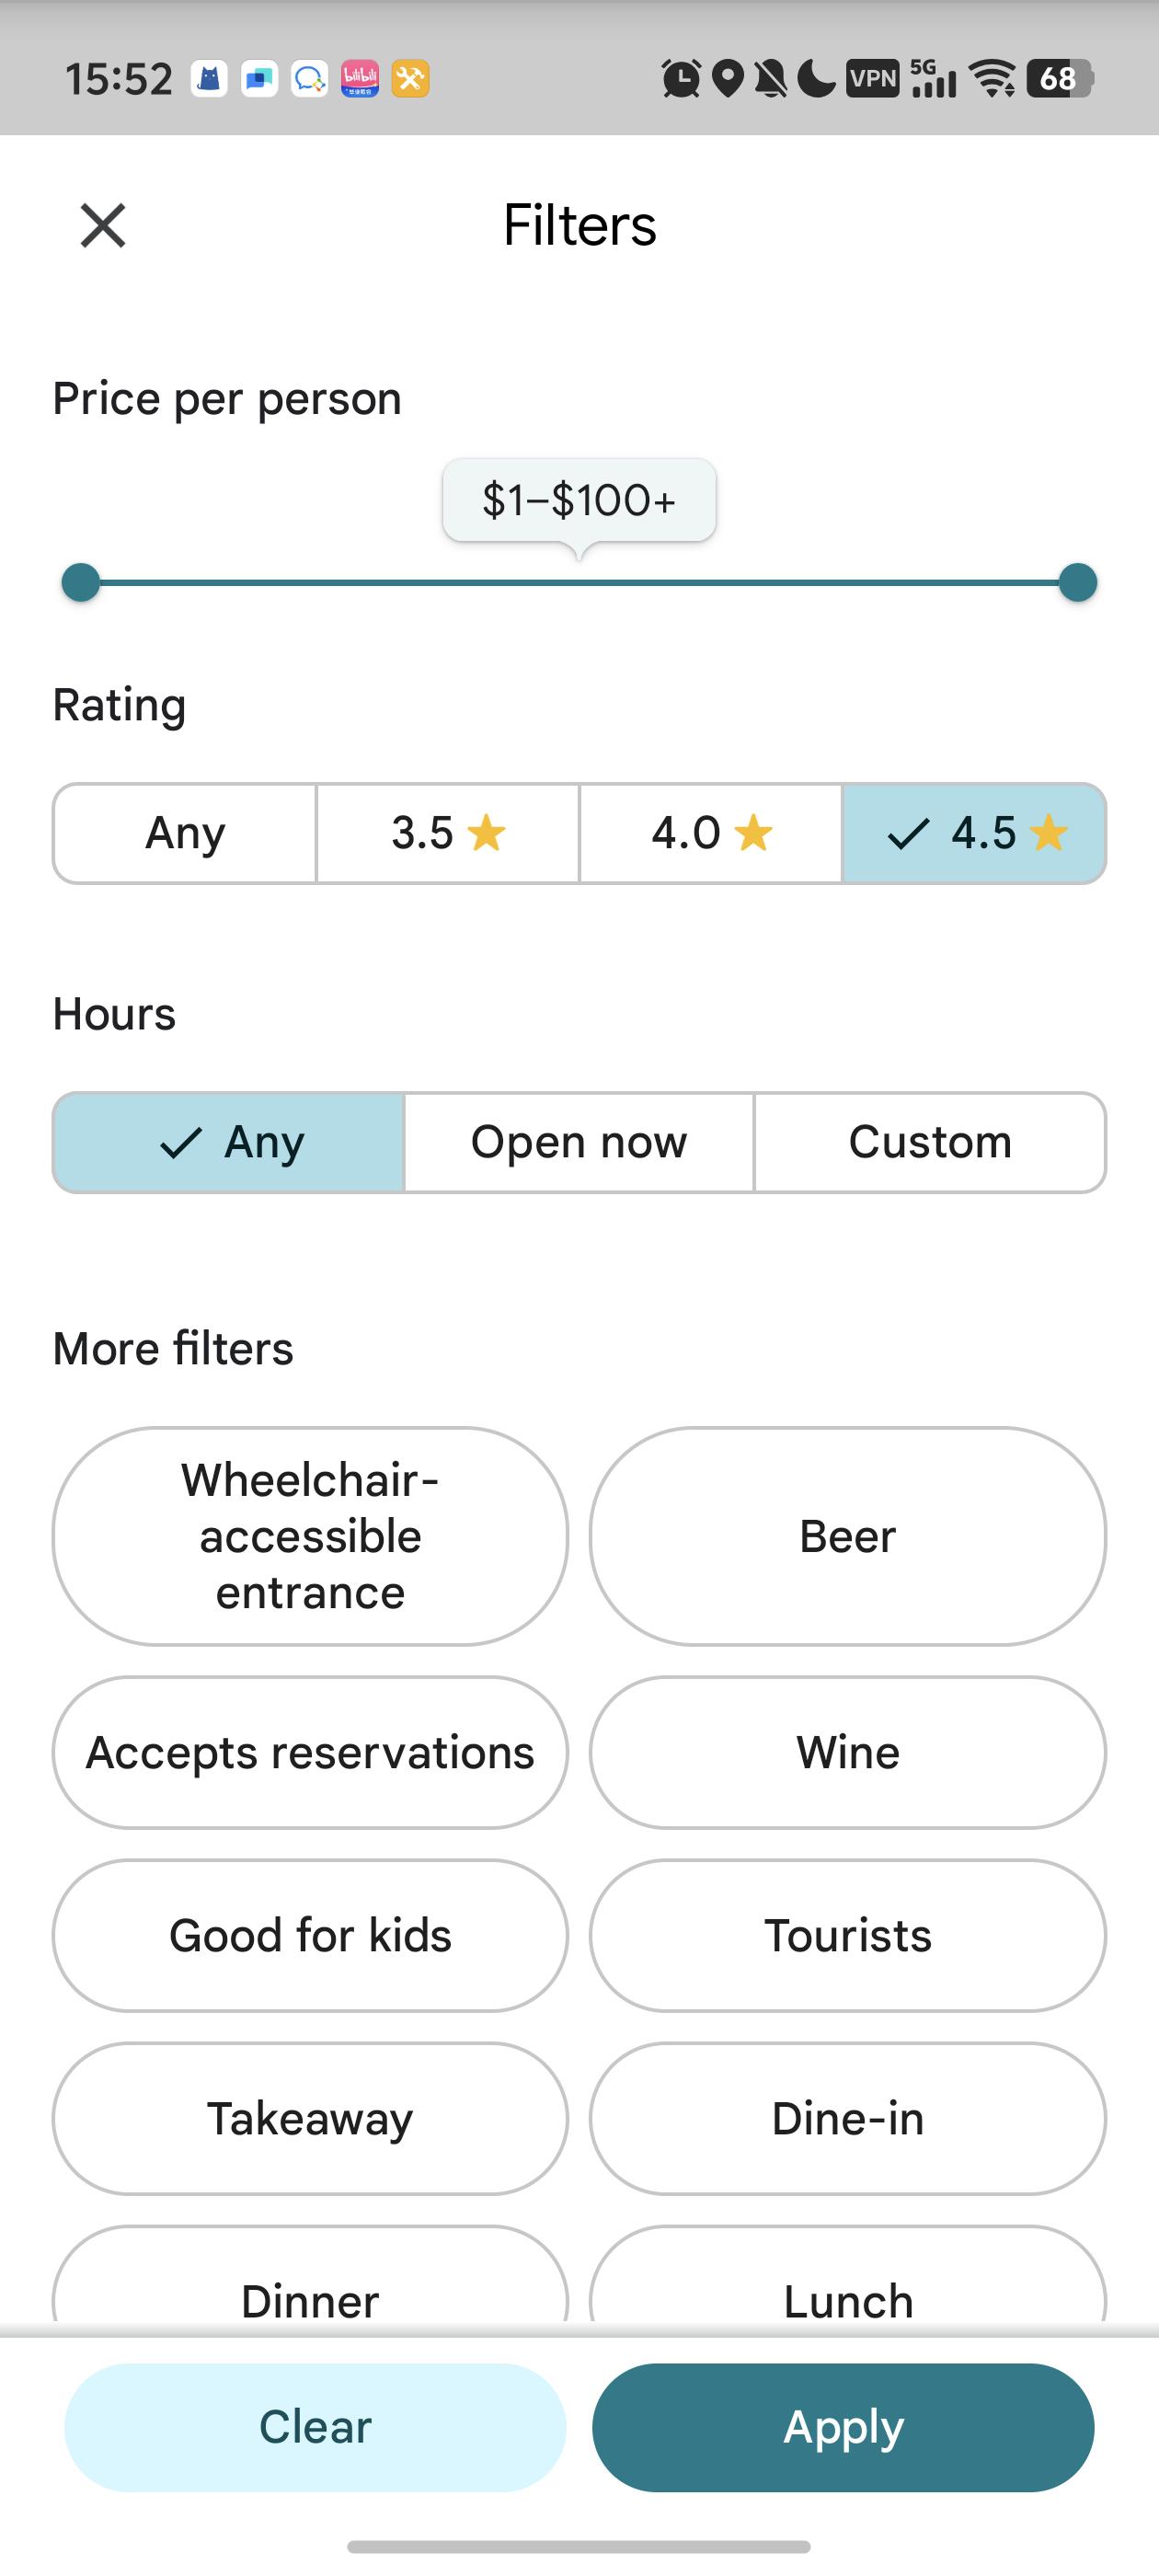Filter hours to Open now
Screen dimensions: 1159x2576
click(579, 1142)
